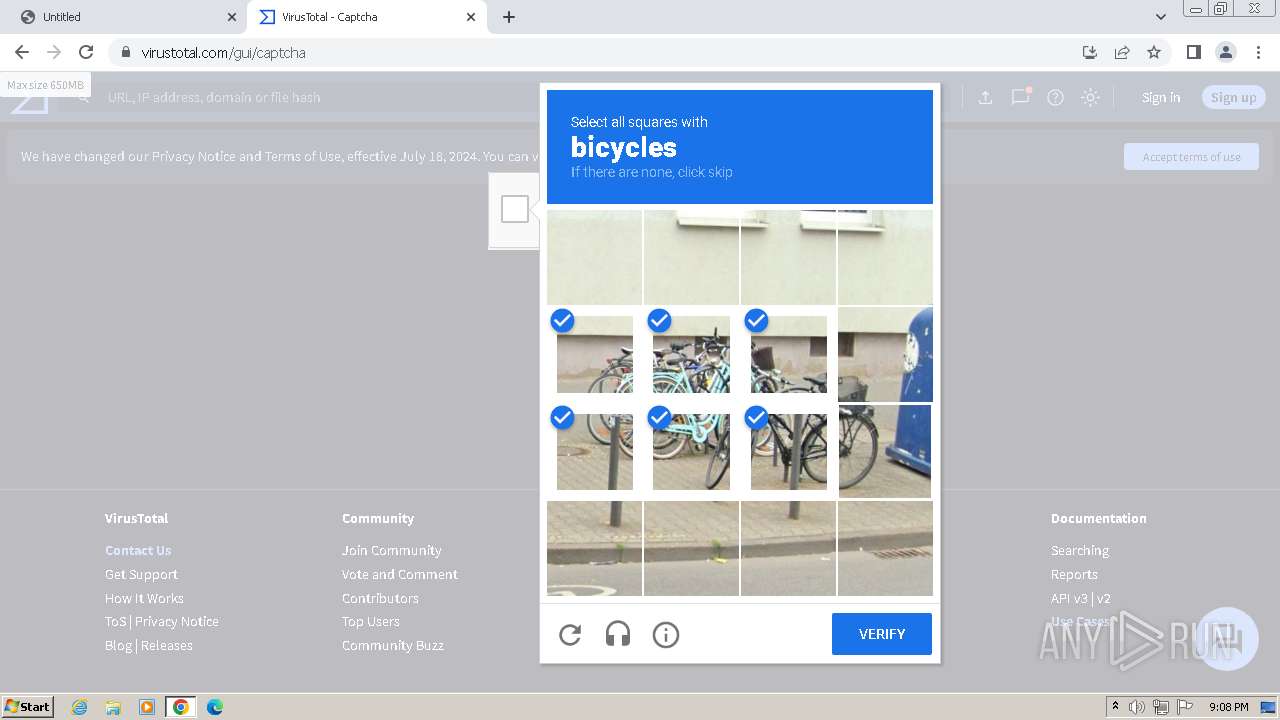The width and height of the screenshot is (1280, 720).
Task: Switch to the audio captcha challenge
Action: 618,634
